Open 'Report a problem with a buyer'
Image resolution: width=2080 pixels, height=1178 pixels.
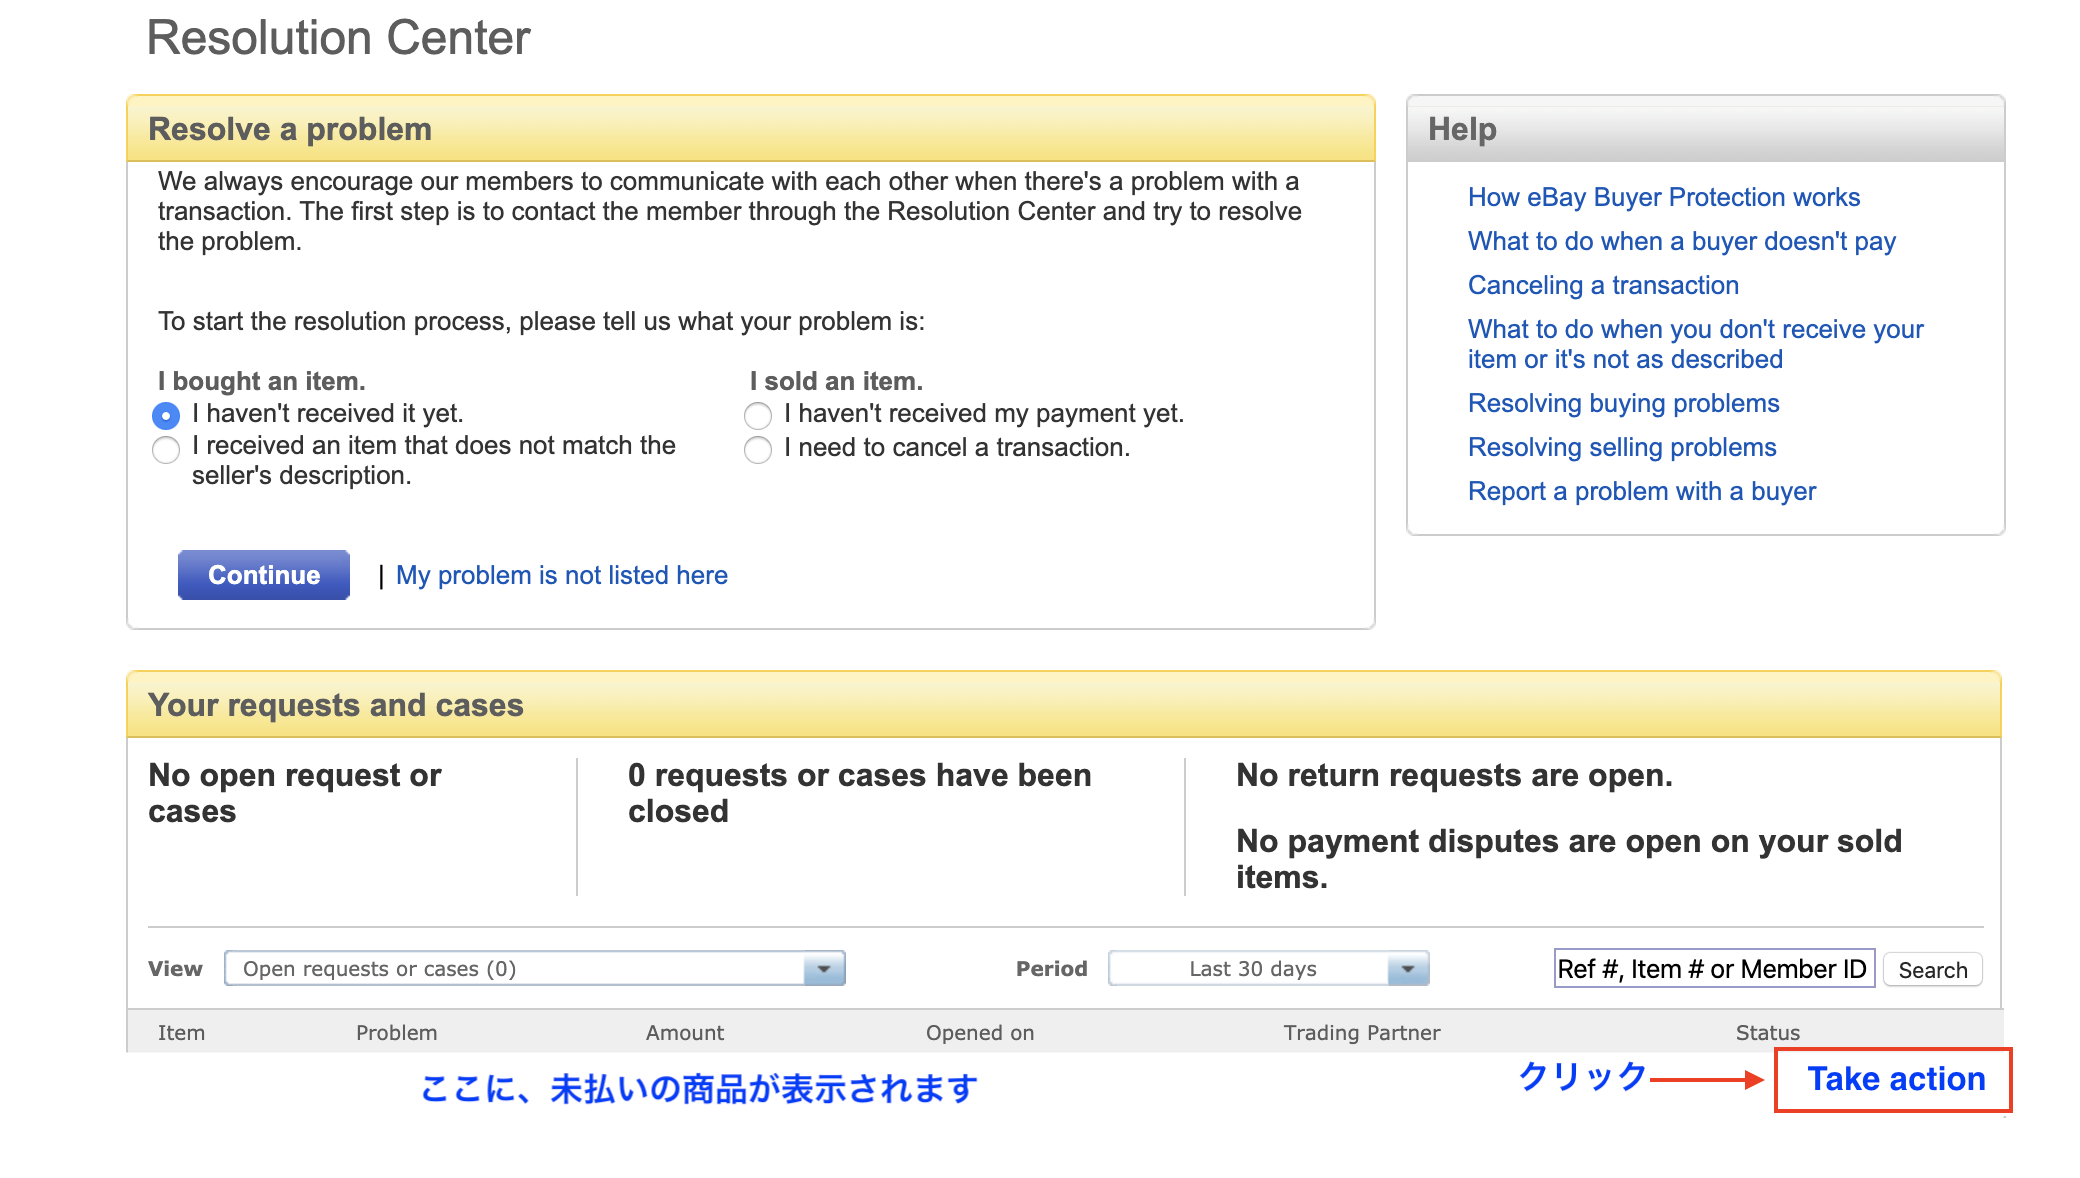pyautogui.click(x=1641, y=492)
